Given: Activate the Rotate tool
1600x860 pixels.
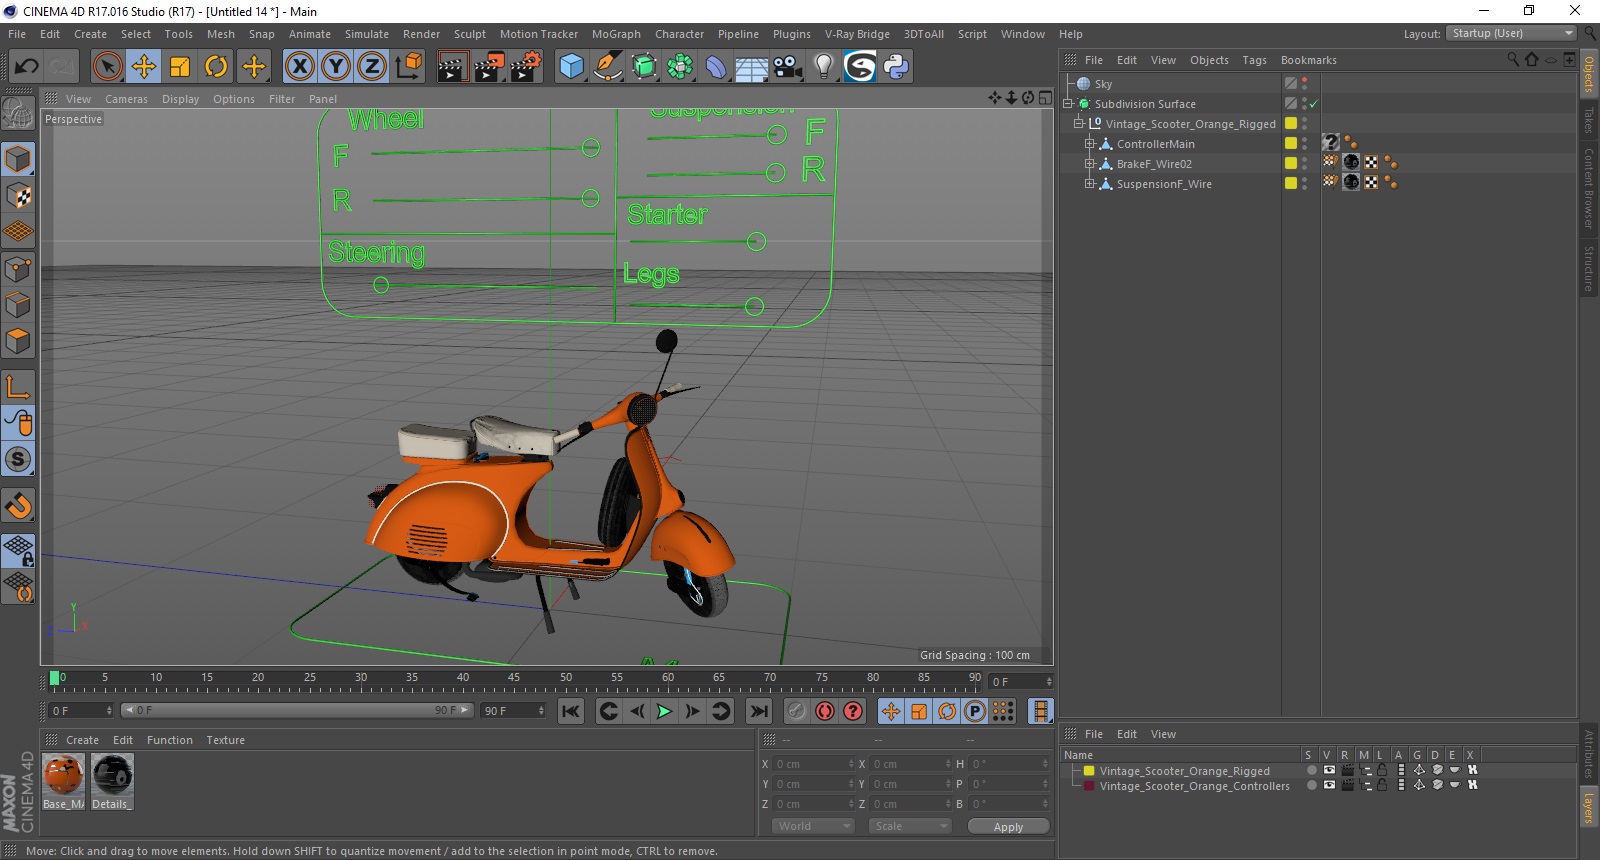Looking at the screenshot, I should tap(216, 67).
